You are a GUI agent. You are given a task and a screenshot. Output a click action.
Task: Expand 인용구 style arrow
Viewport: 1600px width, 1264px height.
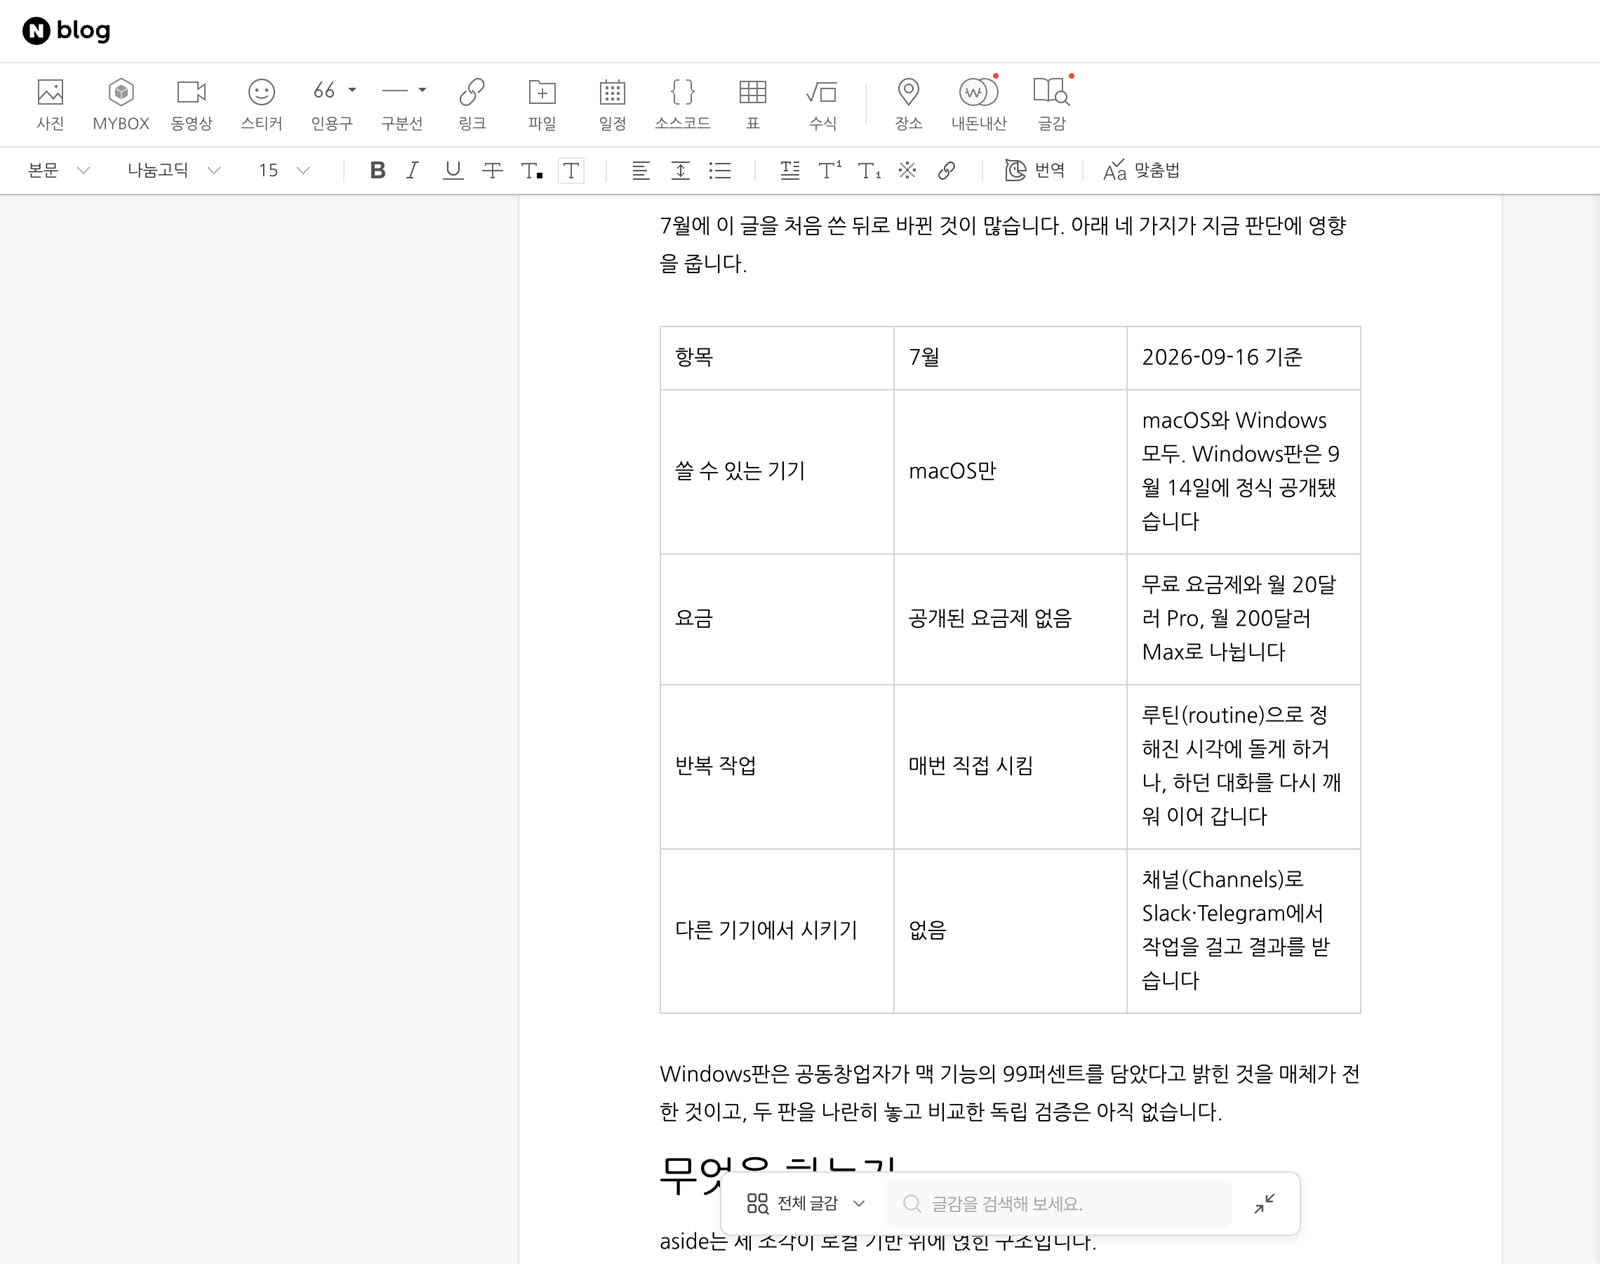pyautogui.click(x=352, y=90)
